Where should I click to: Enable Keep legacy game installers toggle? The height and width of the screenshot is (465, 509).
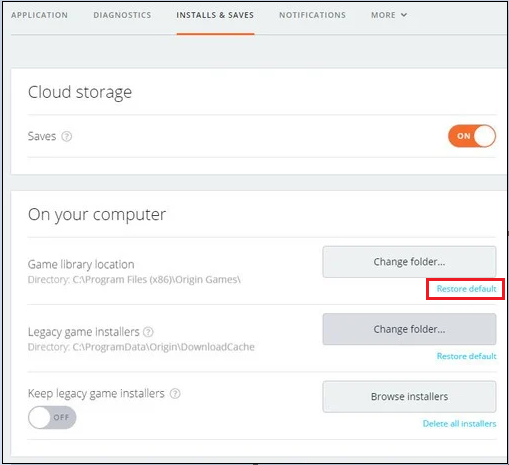[x=52, y=417]
